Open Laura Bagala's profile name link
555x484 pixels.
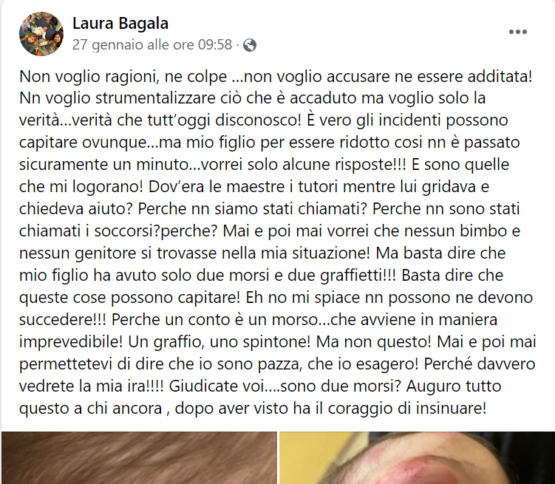point(120,24)
